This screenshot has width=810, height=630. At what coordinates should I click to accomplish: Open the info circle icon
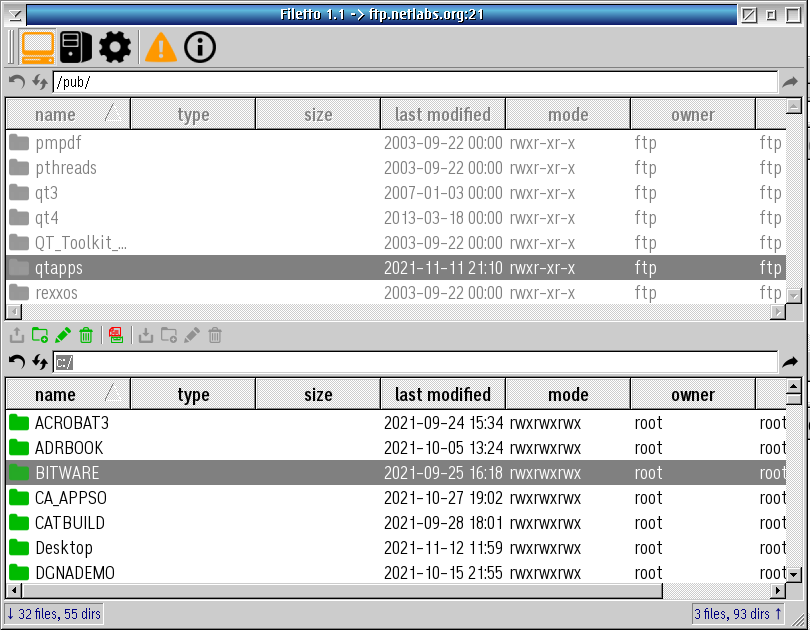click(200, 46)
